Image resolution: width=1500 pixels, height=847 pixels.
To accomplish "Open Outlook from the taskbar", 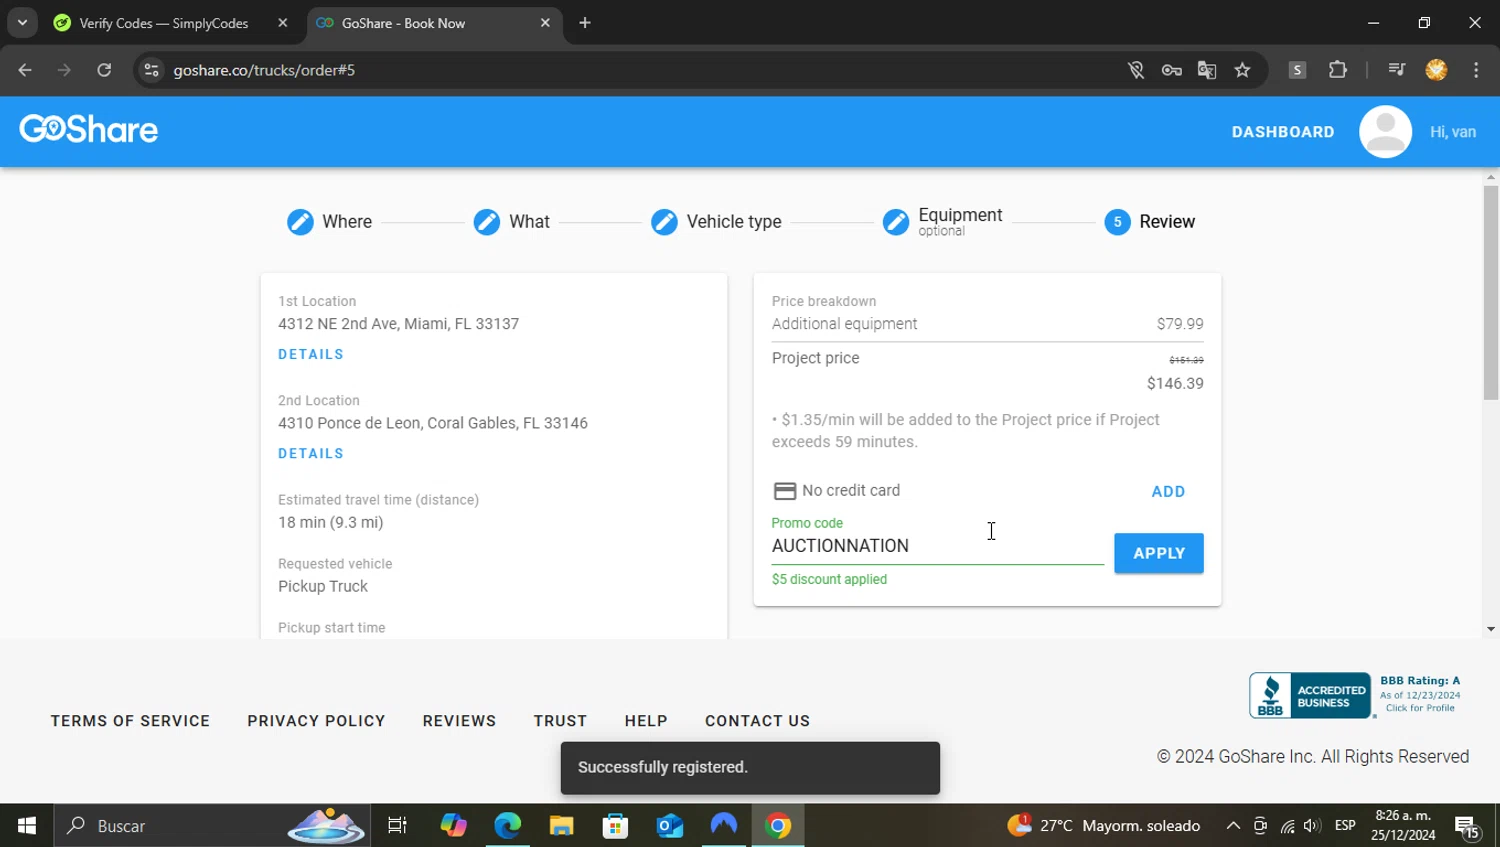I will [670, 826].
